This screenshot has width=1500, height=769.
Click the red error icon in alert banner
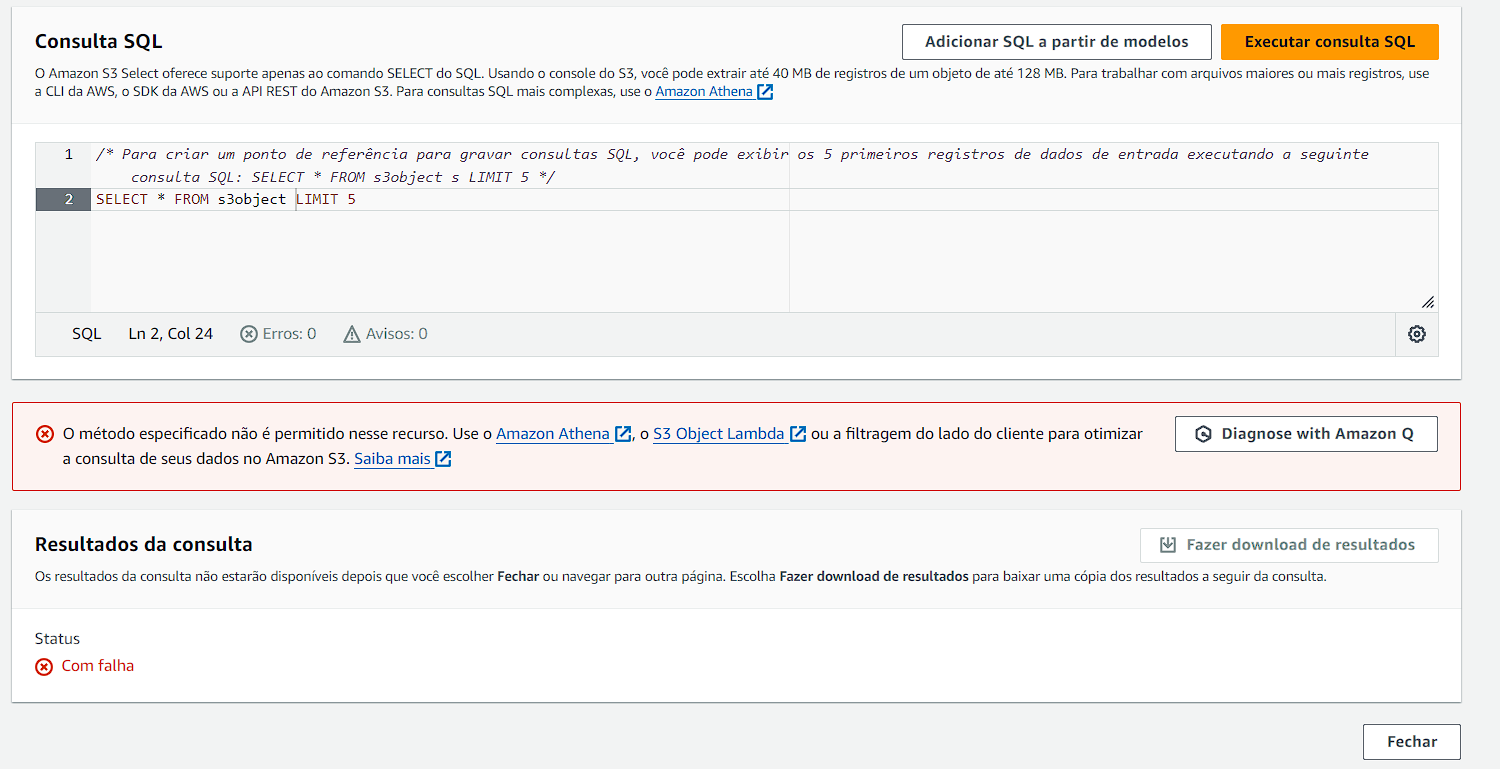tap(45, 434)
